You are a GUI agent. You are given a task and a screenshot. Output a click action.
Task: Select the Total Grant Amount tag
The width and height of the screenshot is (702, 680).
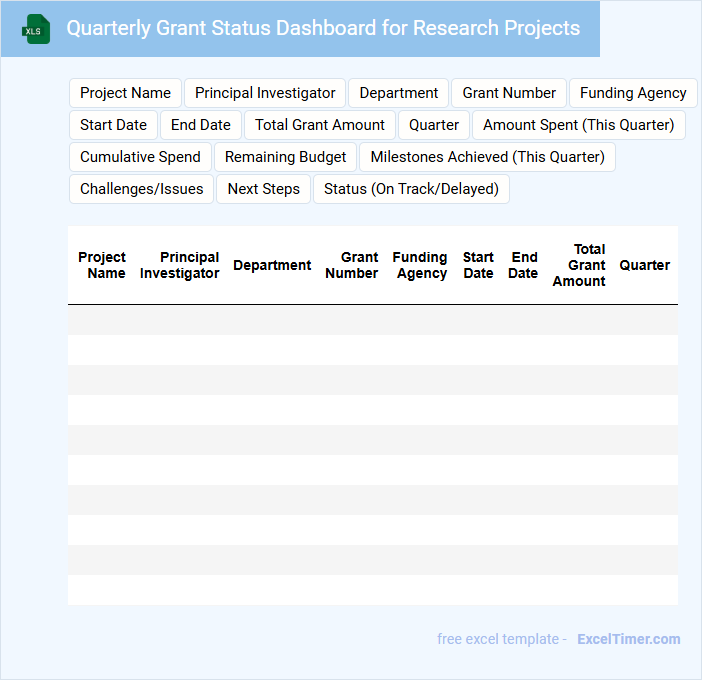319,125
